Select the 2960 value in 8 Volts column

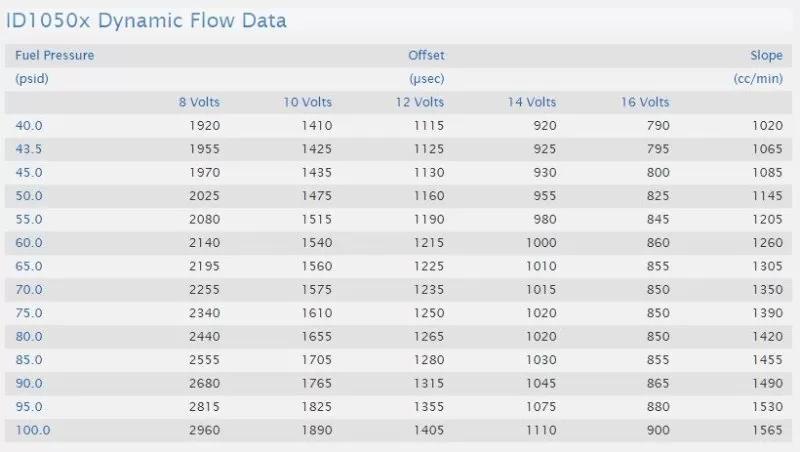[x=204, y=430]
